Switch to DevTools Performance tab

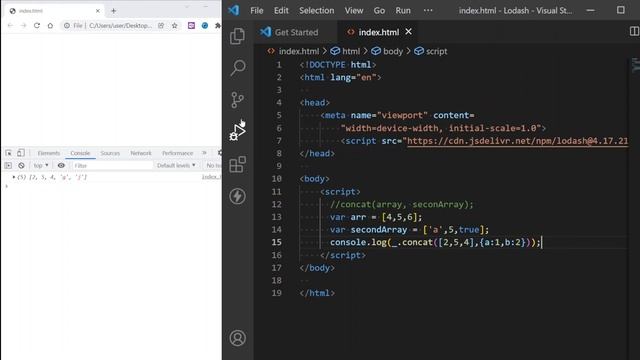(178, 153)
